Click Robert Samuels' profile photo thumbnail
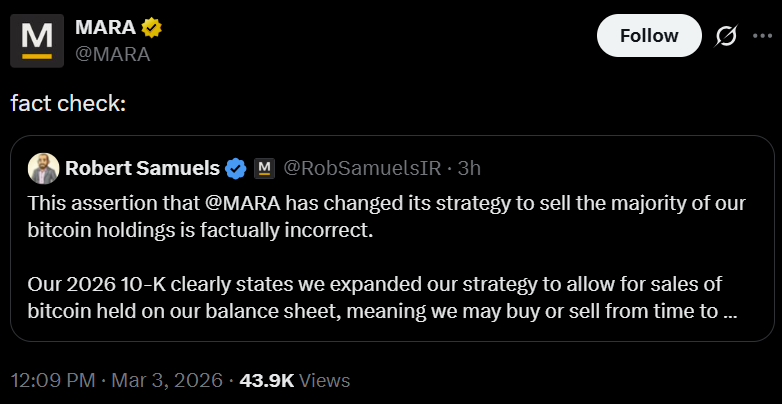This screenshot has width=782, height=404. click(x=43, y=168)
